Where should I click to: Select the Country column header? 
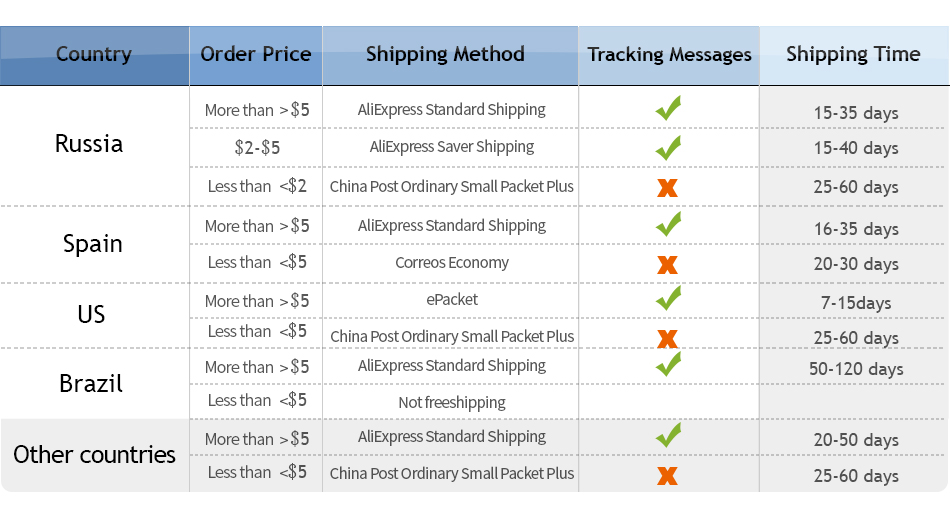pyautogui.click(x=94, y=55)
